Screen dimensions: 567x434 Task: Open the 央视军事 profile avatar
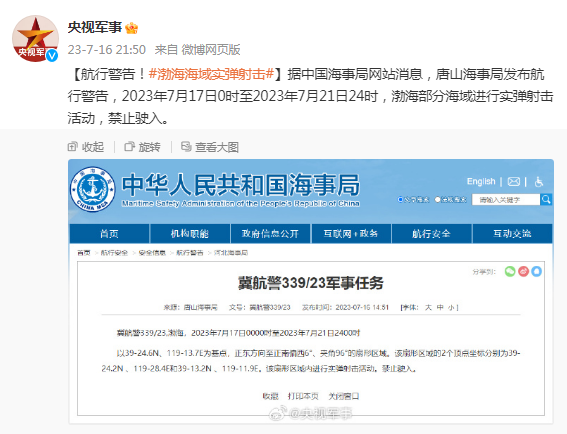[x=35, y=38]
